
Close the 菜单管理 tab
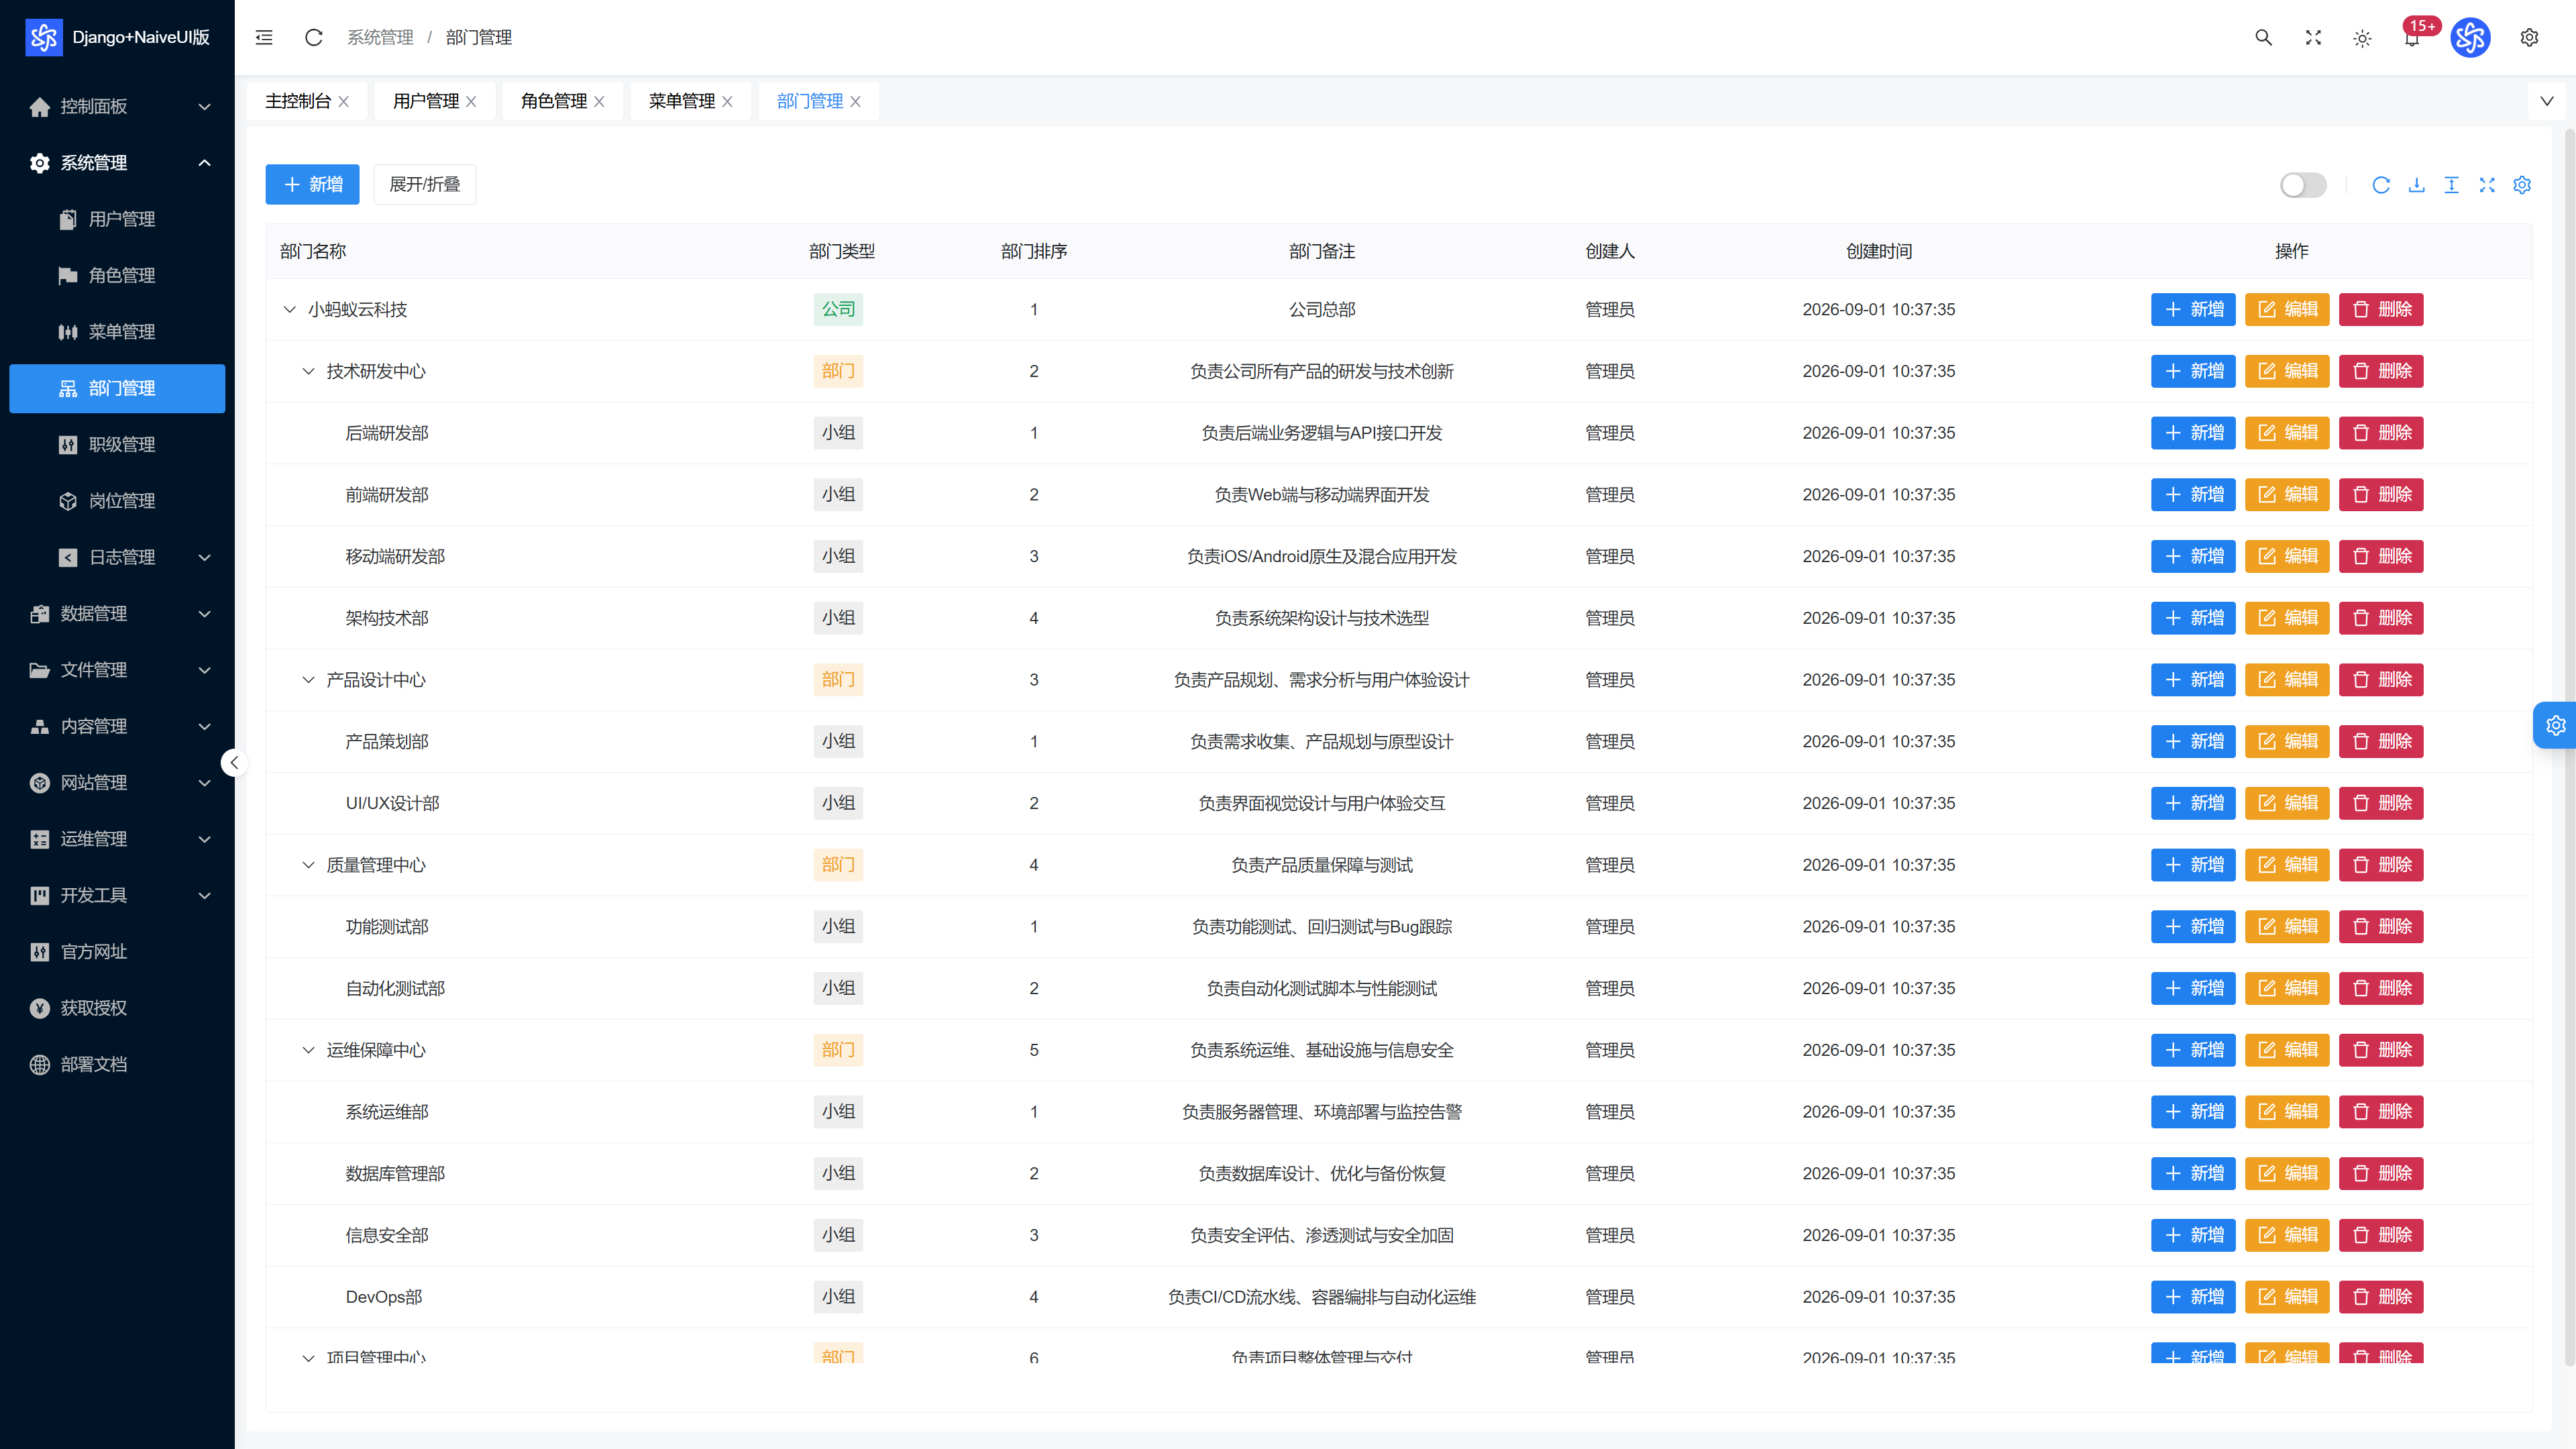(727, 102)
